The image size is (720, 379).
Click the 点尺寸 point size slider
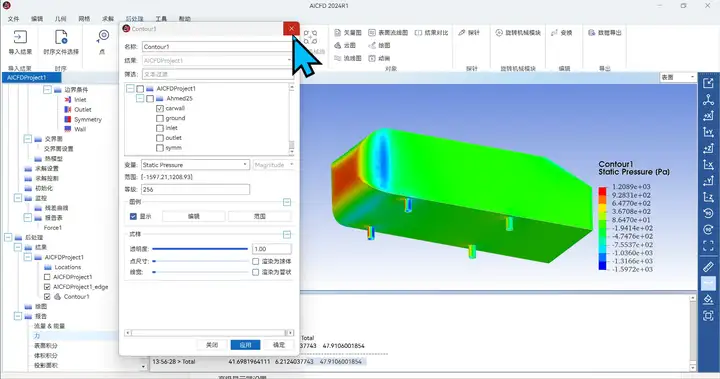click(x=200, y=261)
